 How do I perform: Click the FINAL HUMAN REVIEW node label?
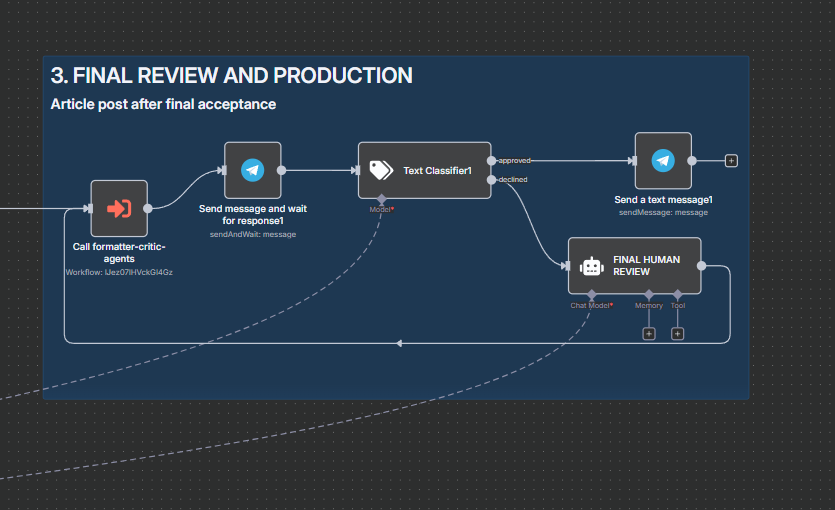click(646, 266)
